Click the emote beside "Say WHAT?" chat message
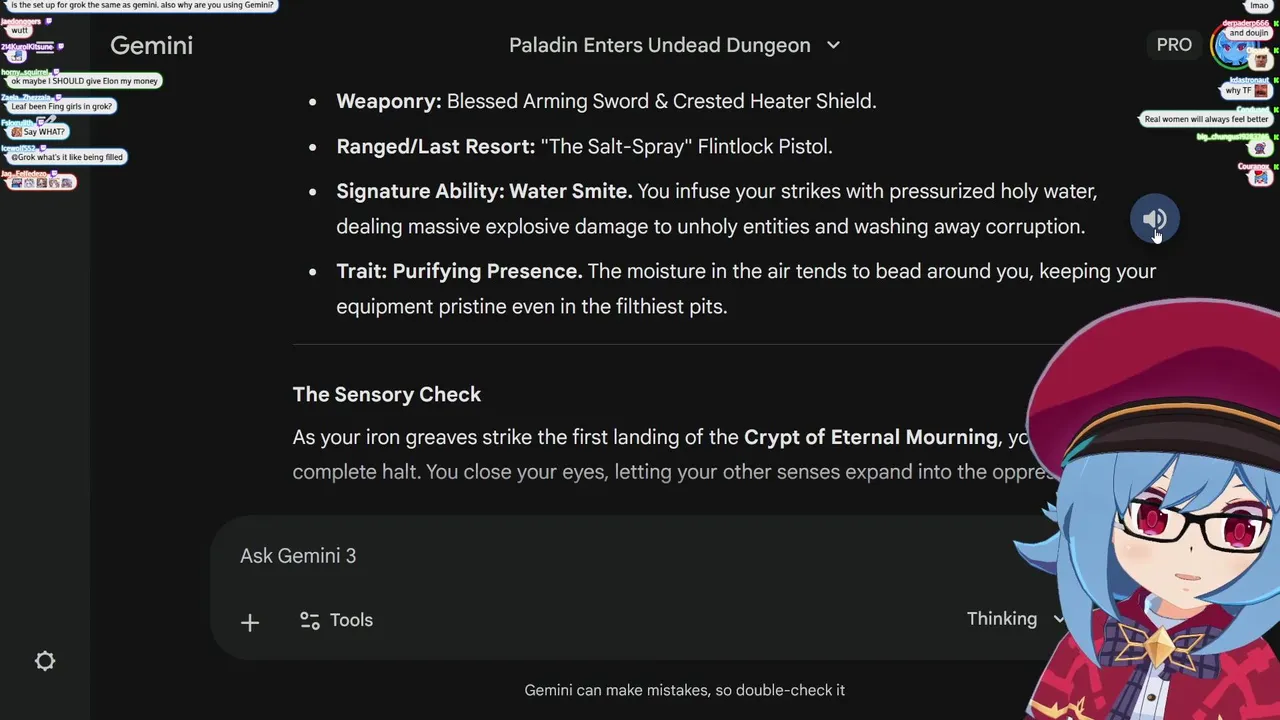 16,132
